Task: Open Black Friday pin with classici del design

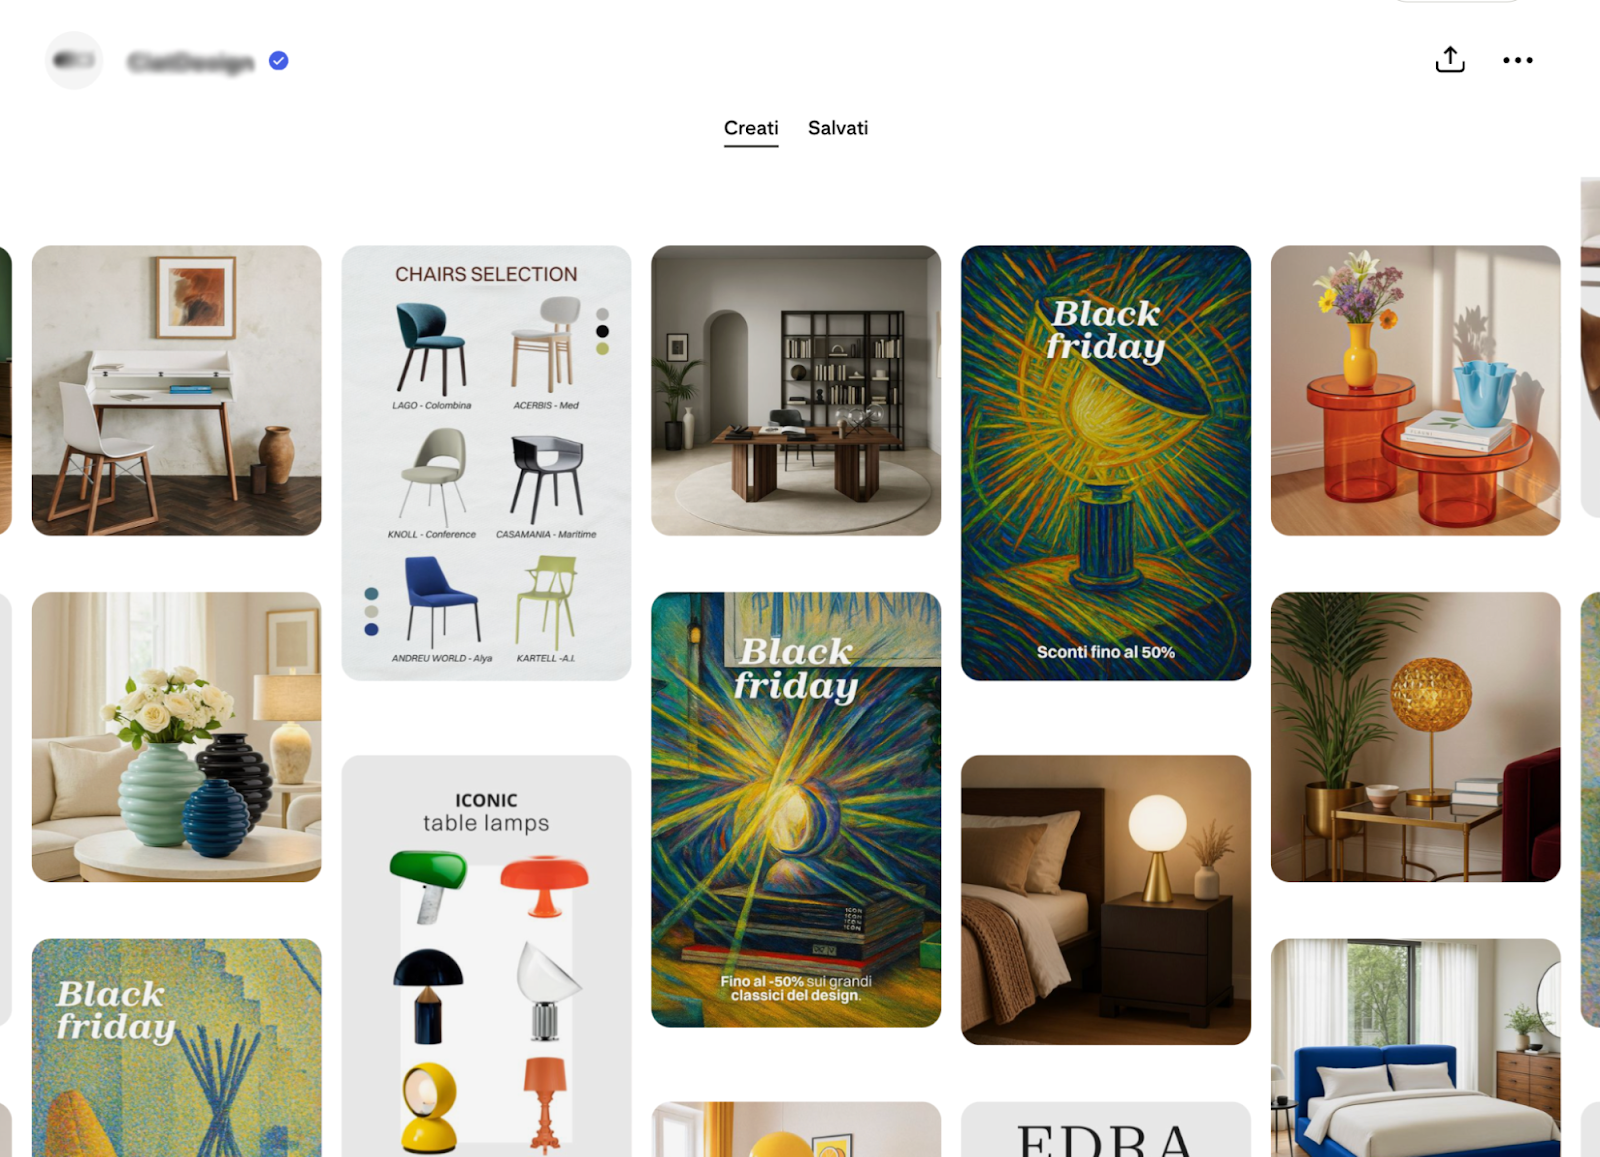Action: point(796,810)
